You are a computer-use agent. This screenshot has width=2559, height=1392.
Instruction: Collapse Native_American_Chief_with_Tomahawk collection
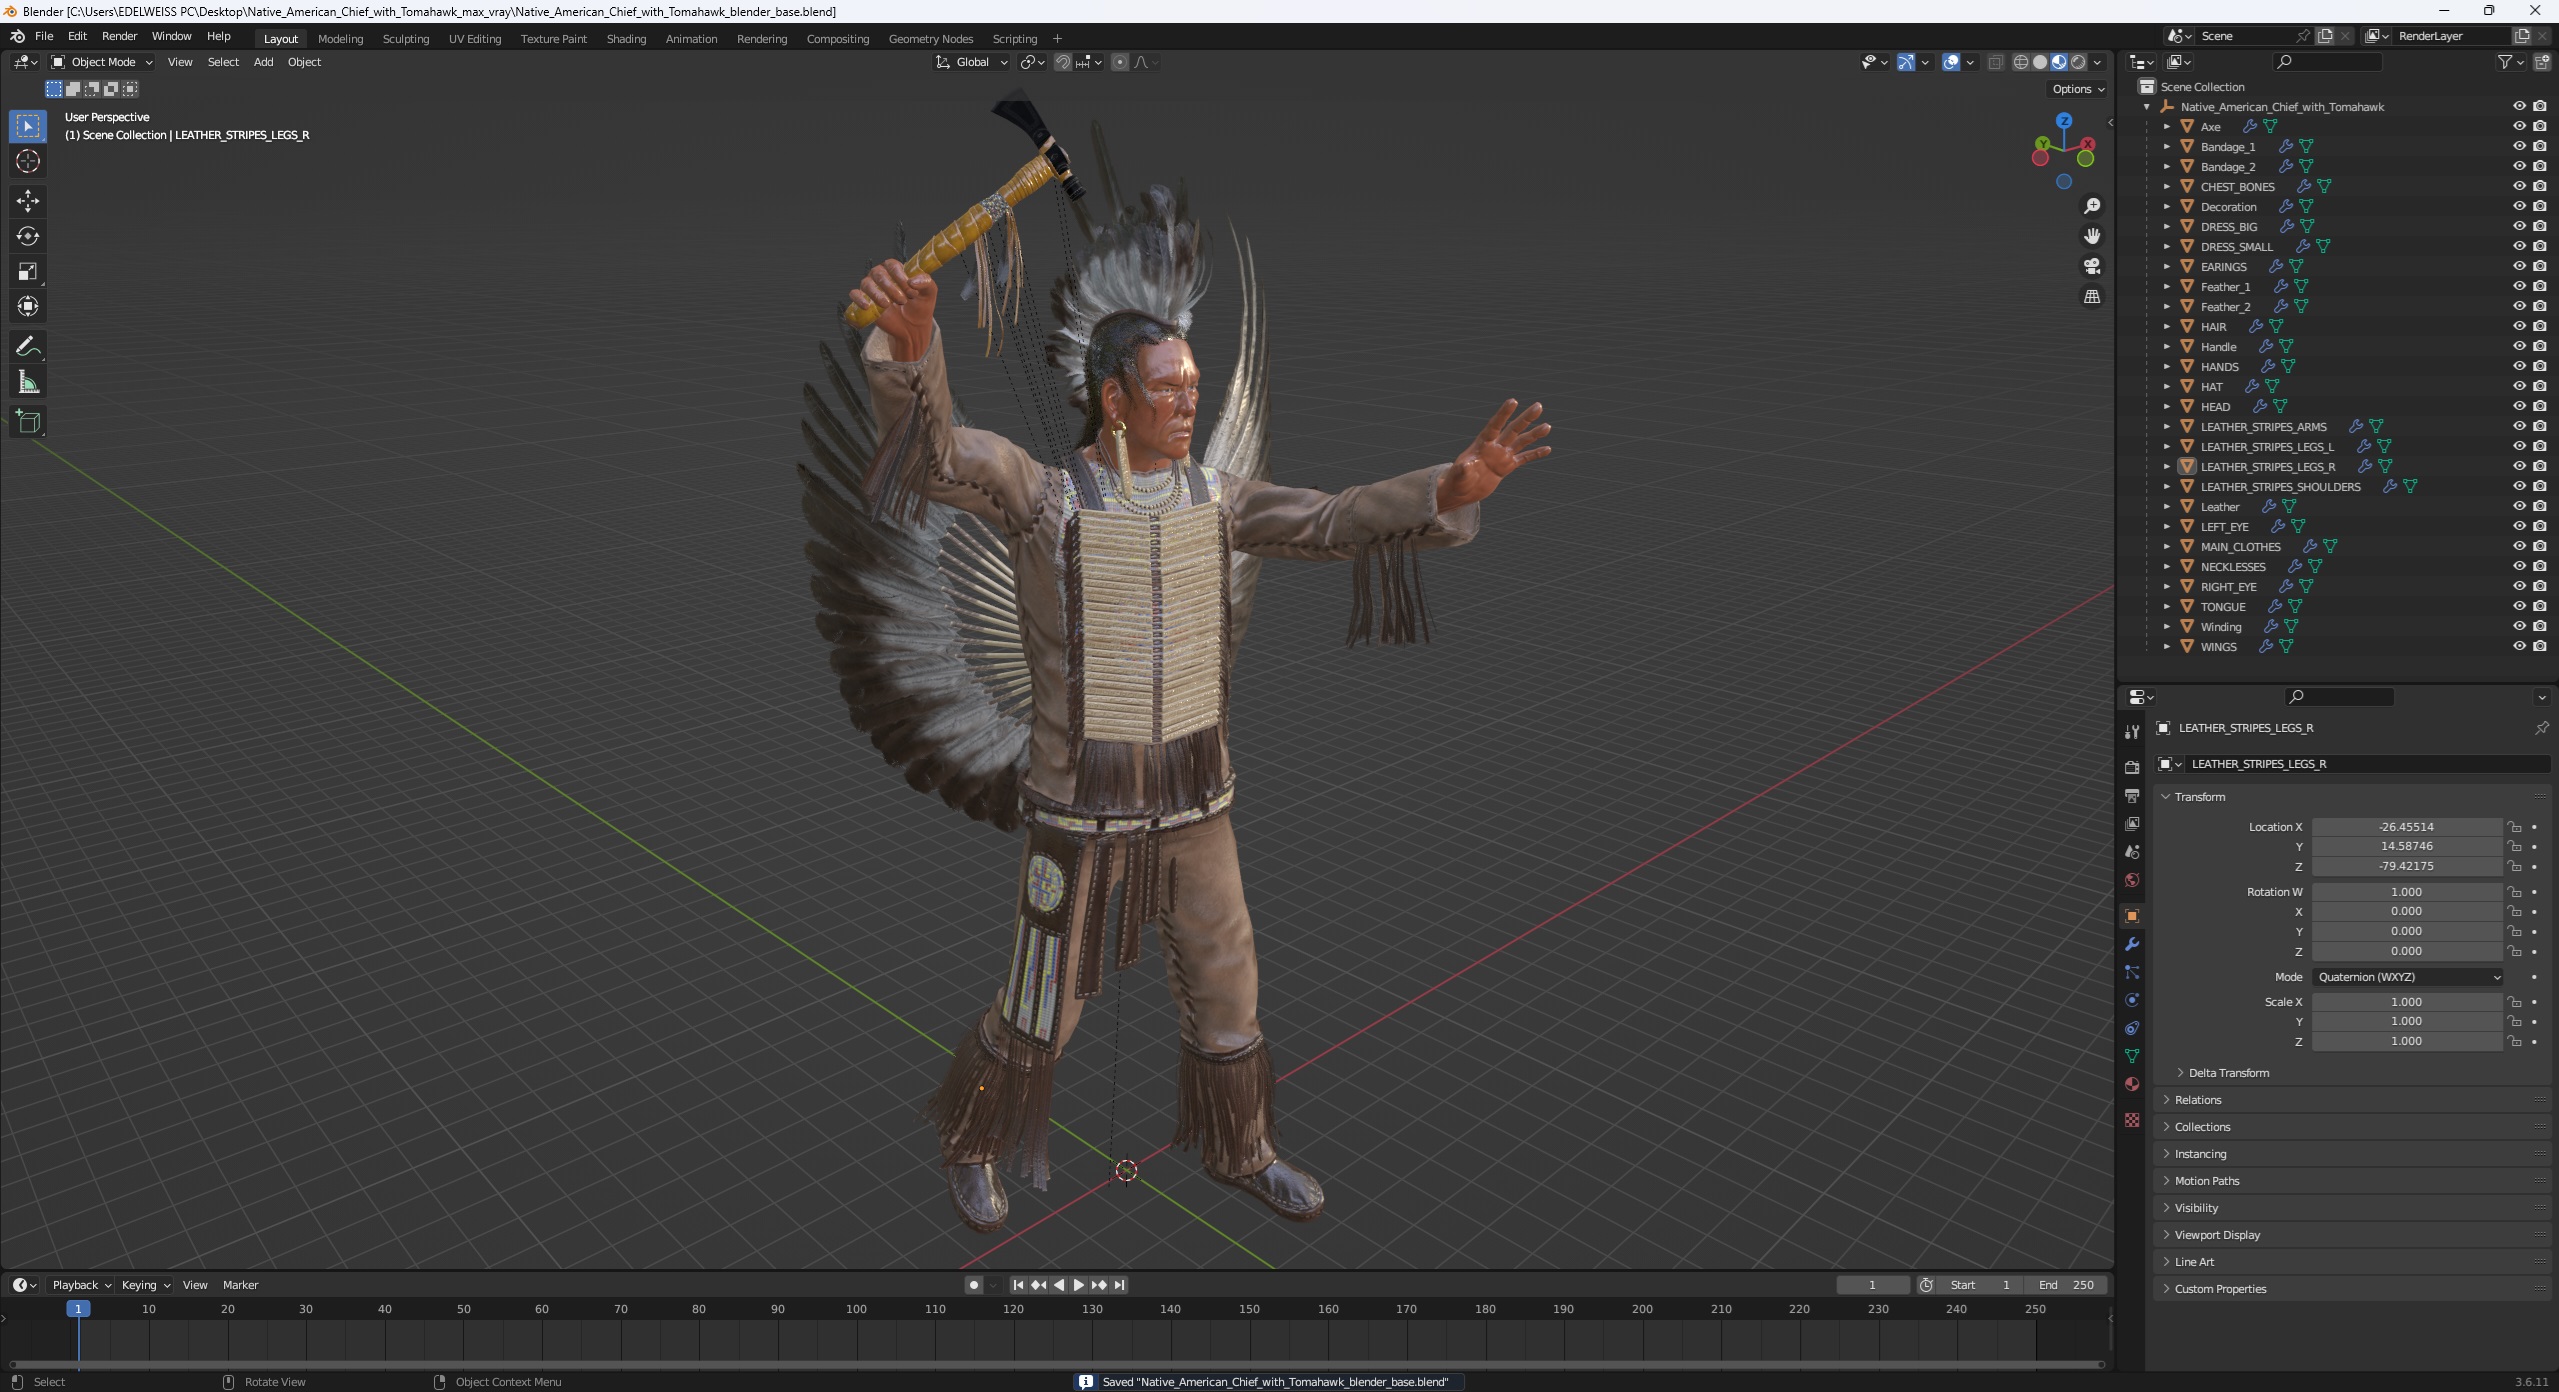coord(2147,106)
